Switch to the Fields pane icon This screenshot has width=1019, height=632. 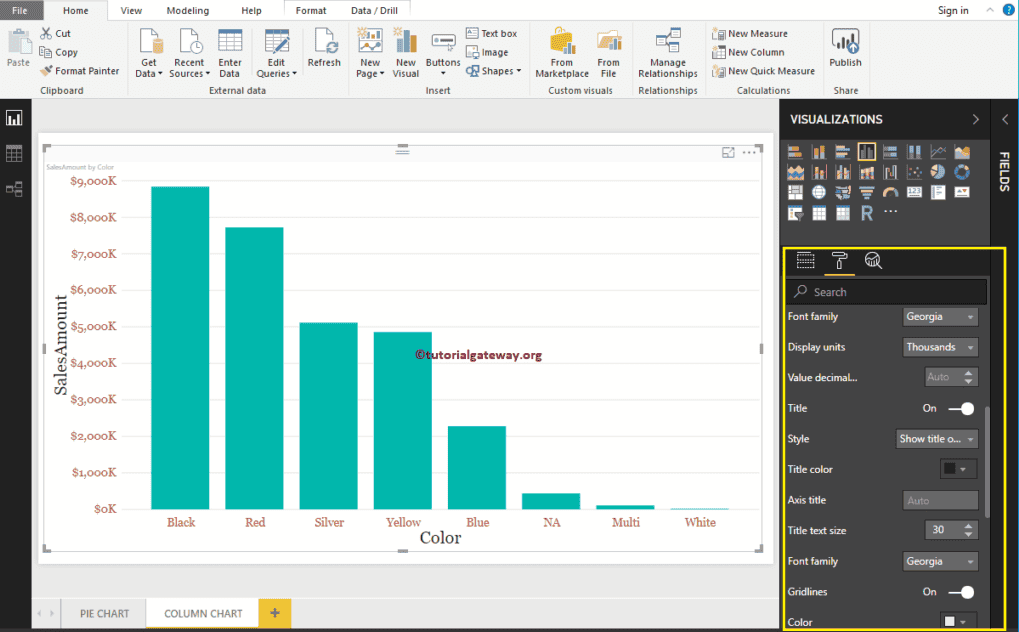tap(805, 261)
